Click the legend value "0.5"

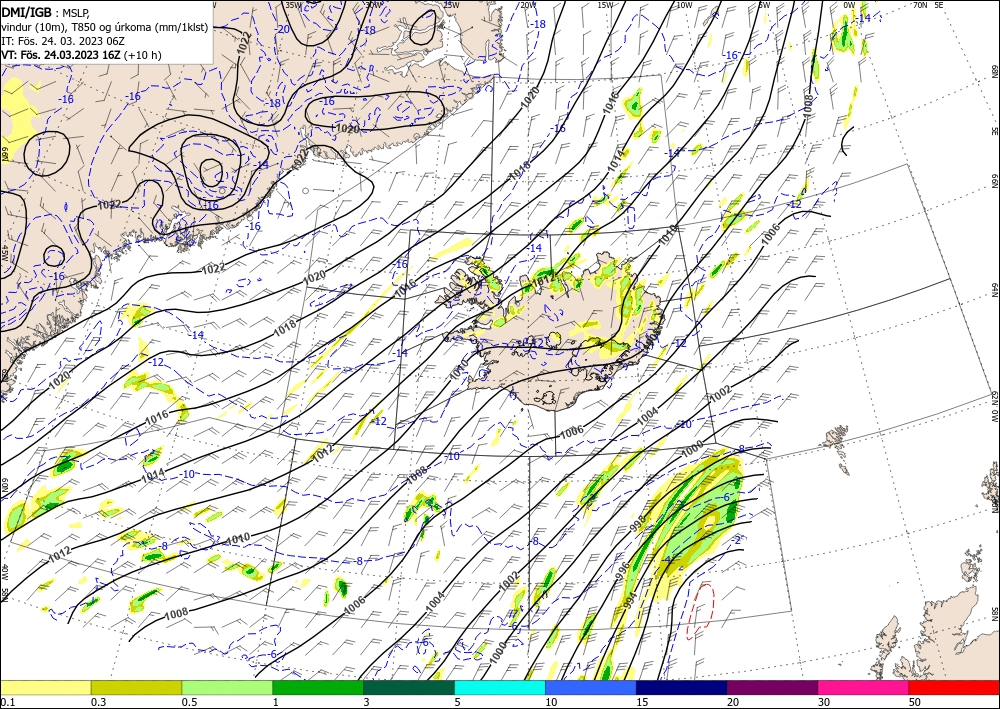[188, 702]
